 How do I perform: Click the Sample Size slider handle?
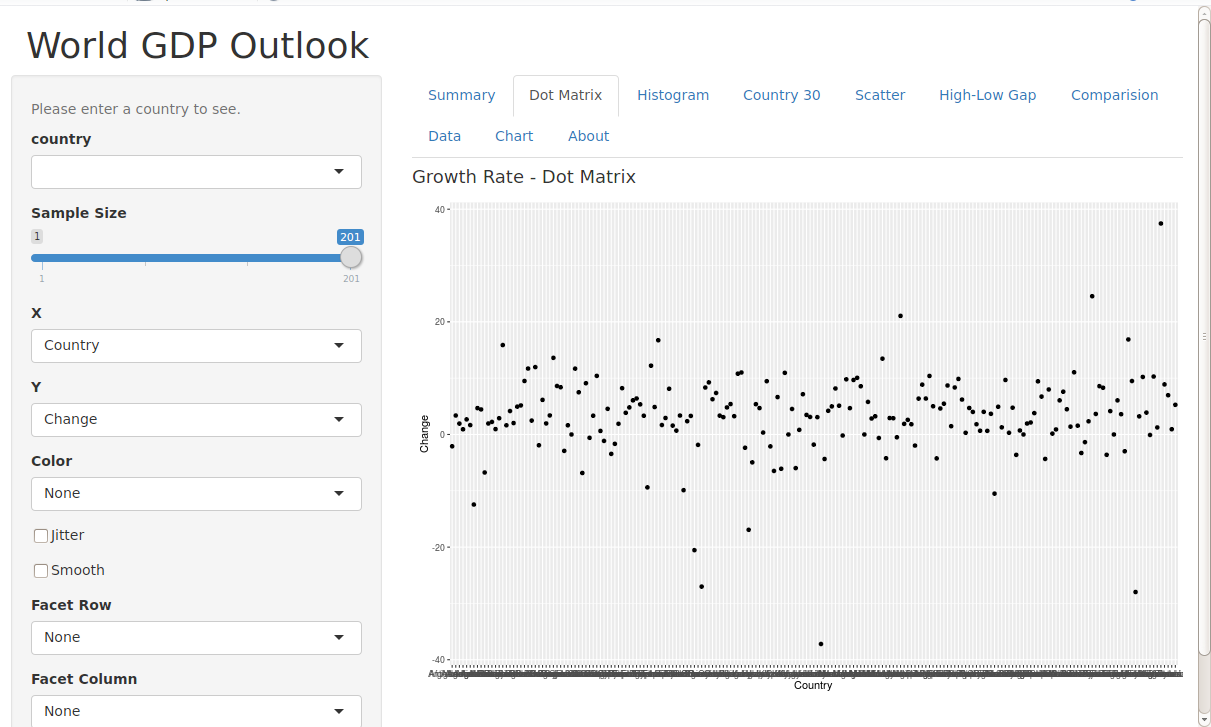(351, 258)
